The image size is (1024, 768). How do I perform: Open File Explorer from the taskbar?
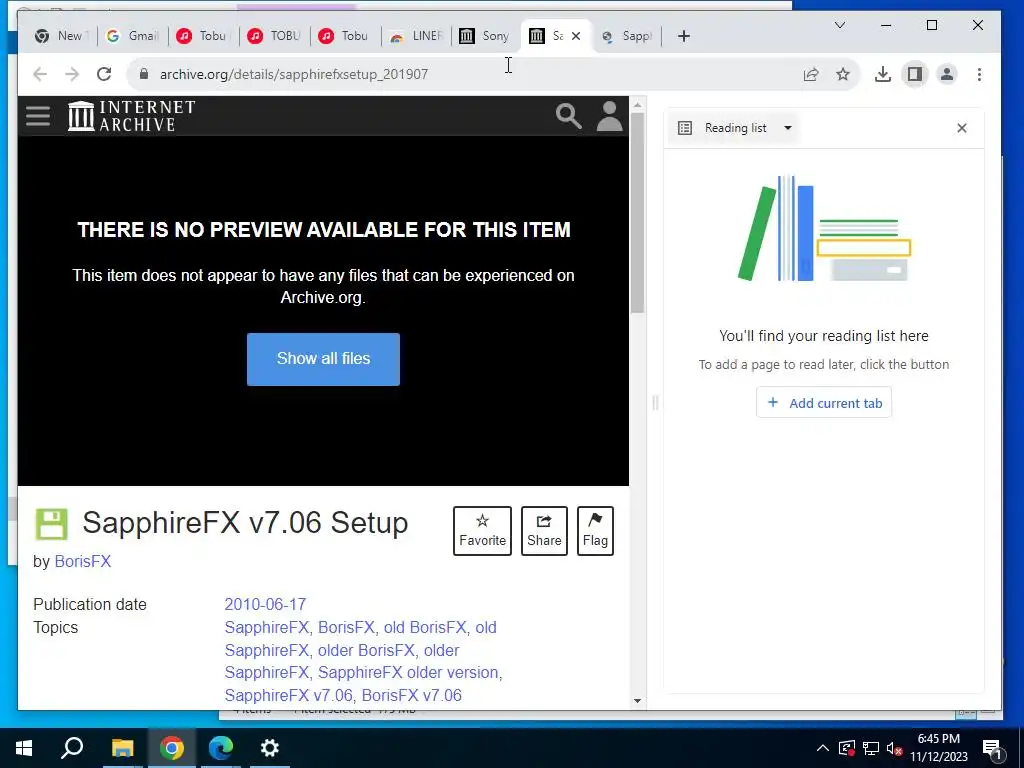[122, 748]
